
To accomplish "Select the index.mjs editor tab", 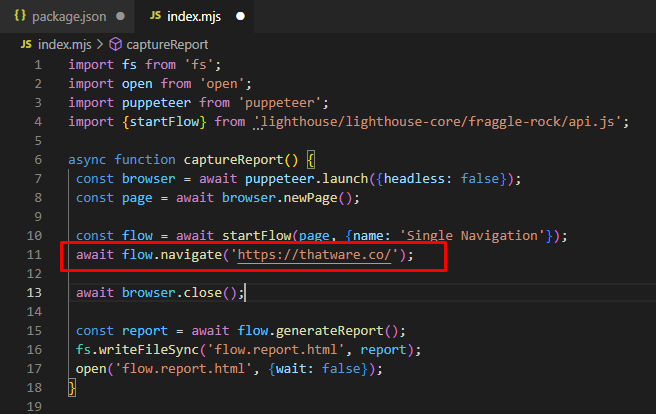I will (194, 17).
